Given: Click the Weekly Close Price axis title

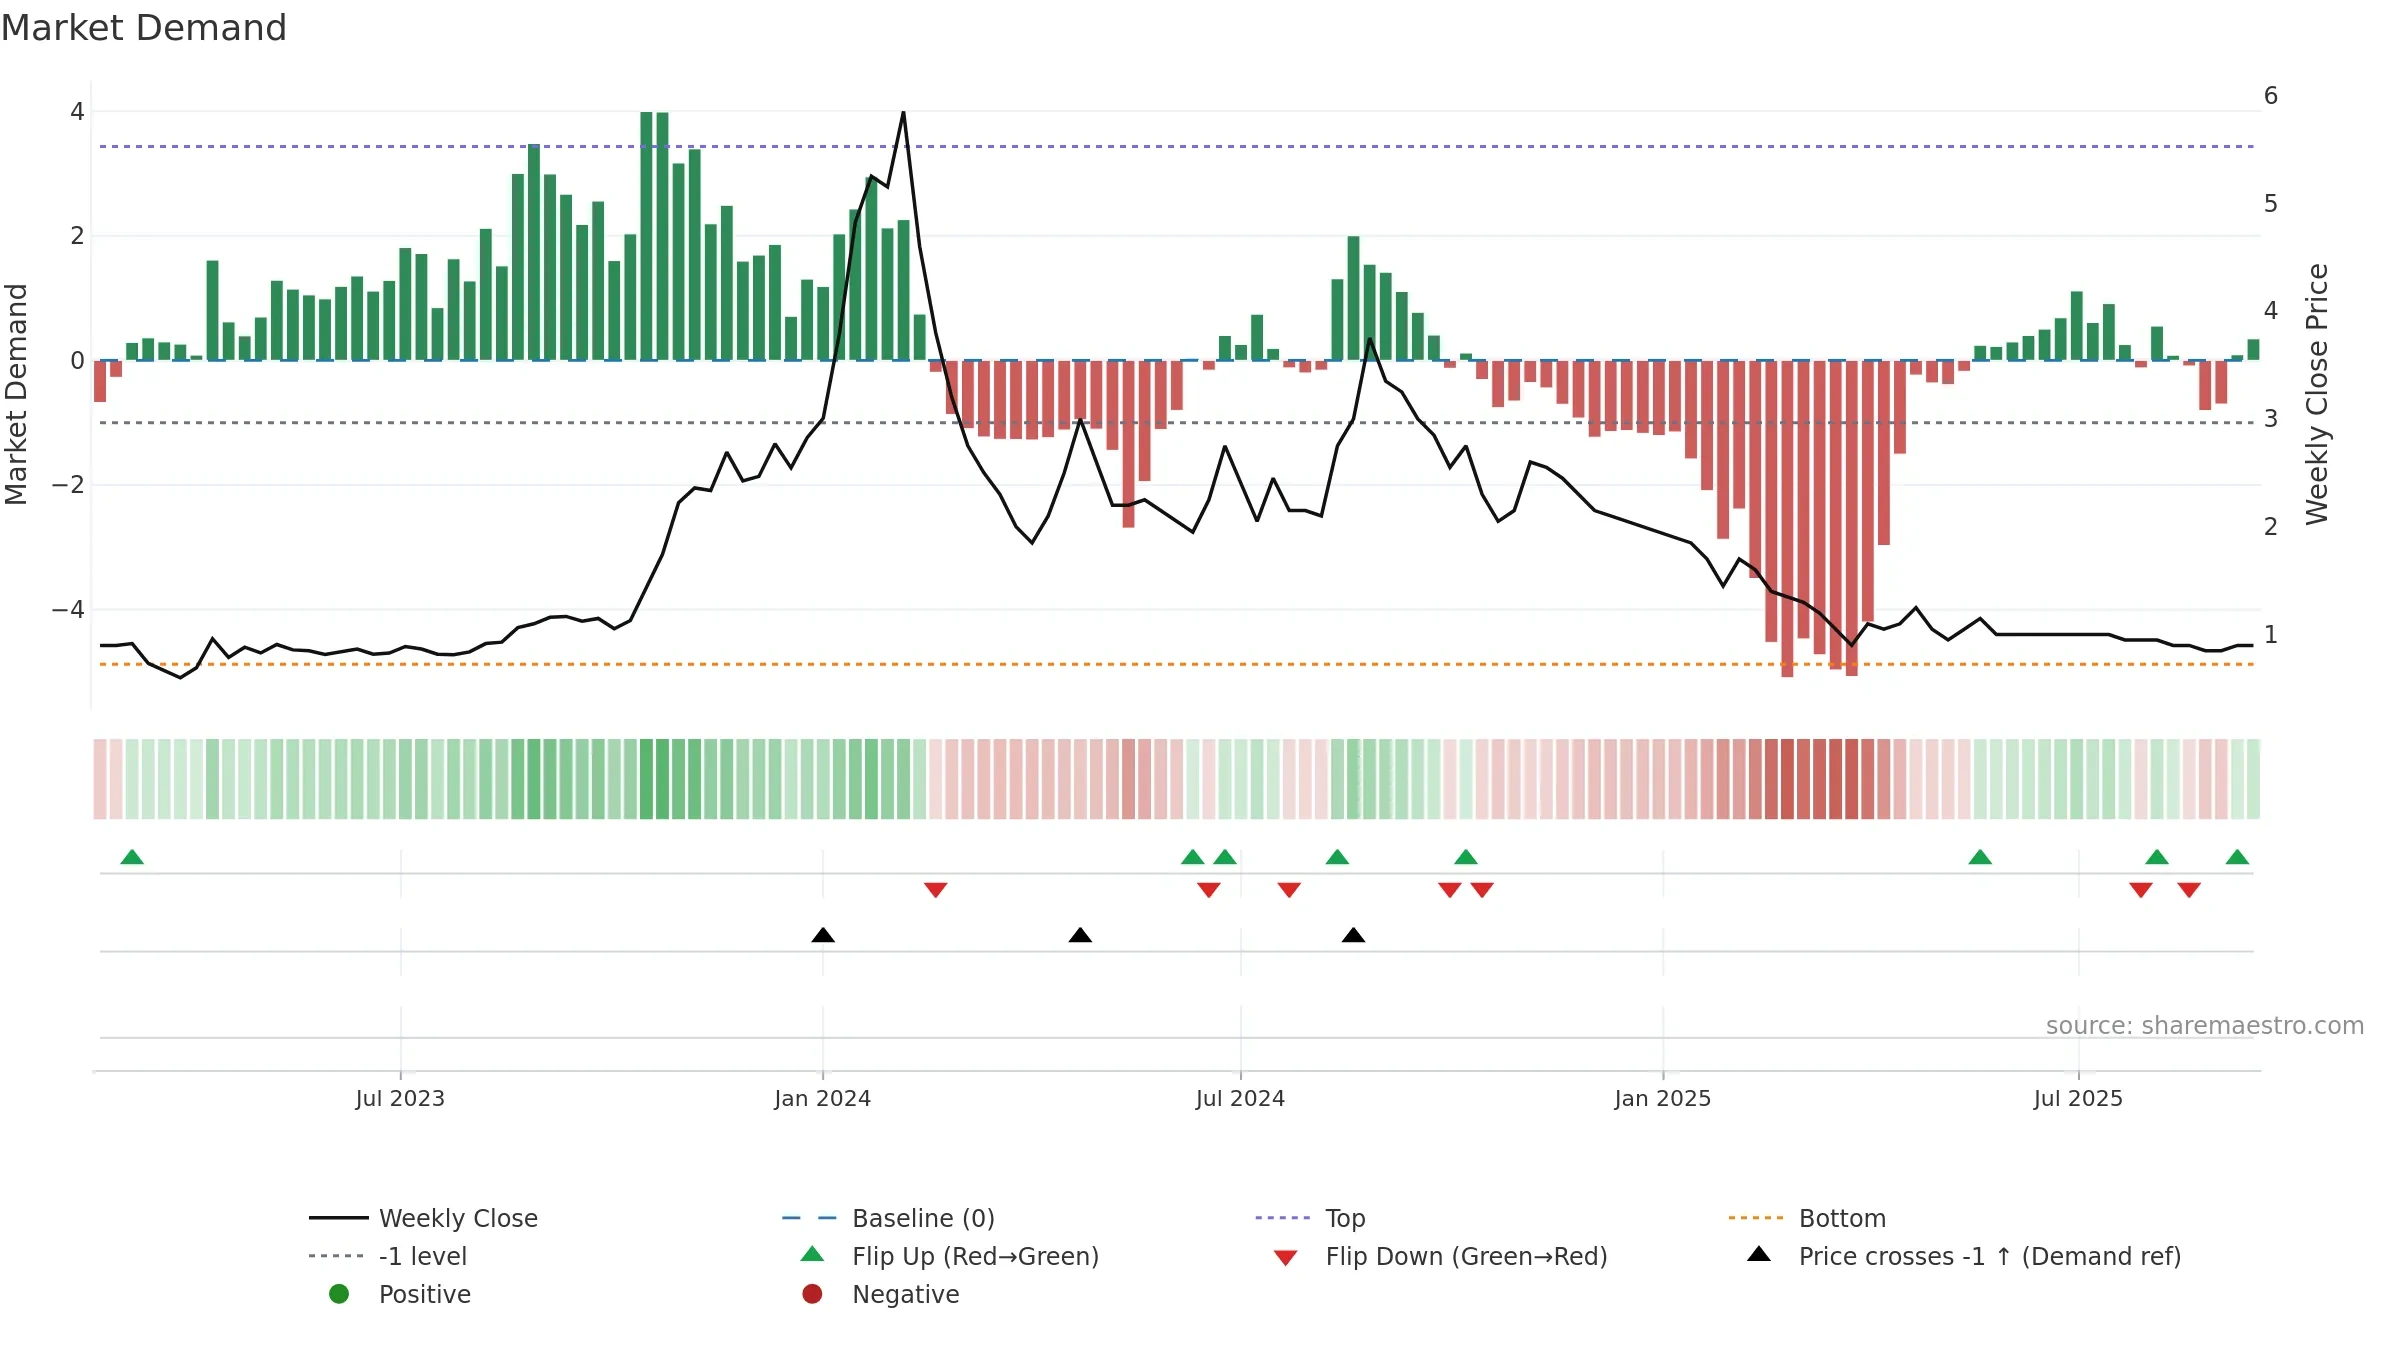Looking at the screenshot, I should point(2318,394).
